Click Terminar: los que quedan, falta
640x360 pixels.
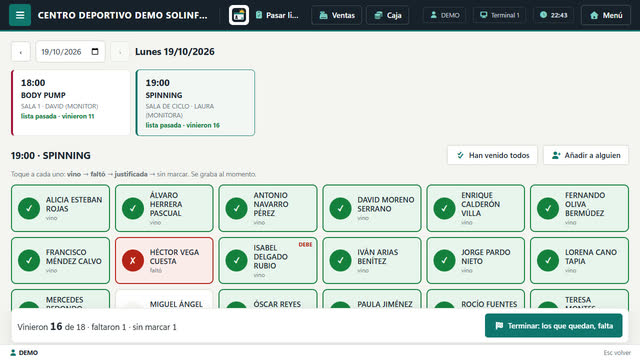pos(553,326)
